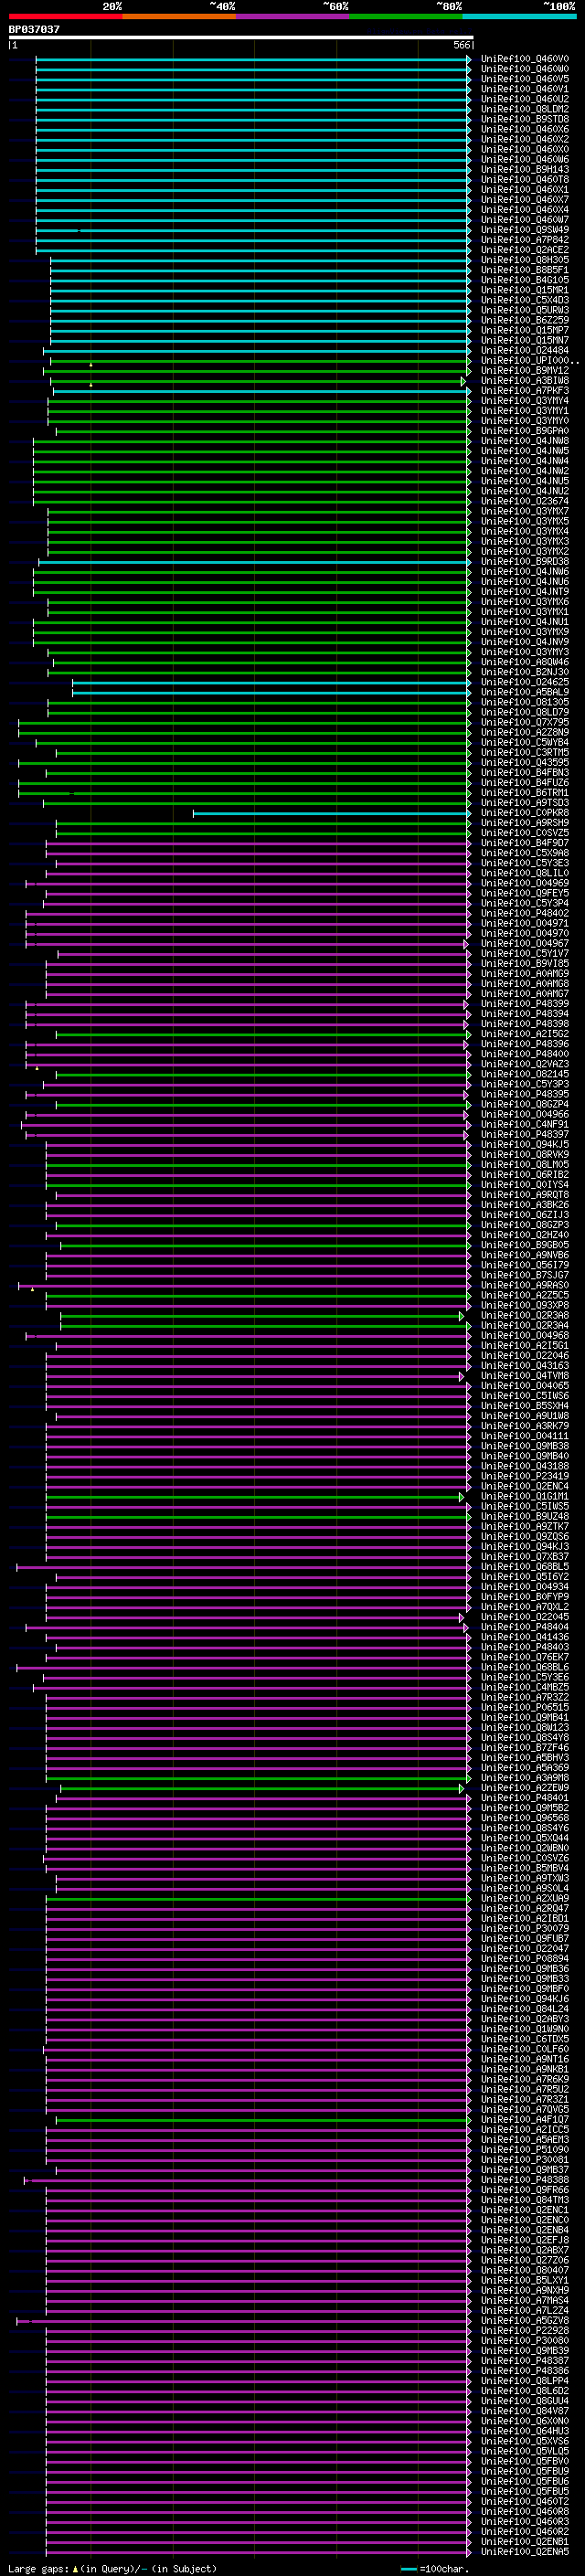The image size is (585, 2576).
Task: Click the purple alignment bar for UniRef100_Q2ENA5
Action: pyautogui.click(x=258, y=2552)
